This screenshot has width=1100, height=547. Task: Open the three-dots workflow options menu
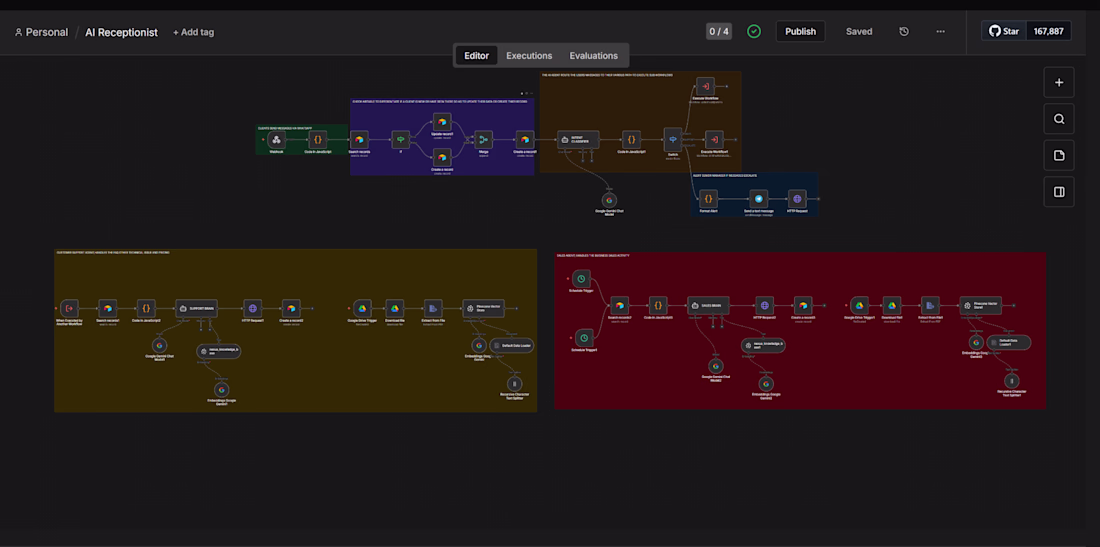point(940,32)
